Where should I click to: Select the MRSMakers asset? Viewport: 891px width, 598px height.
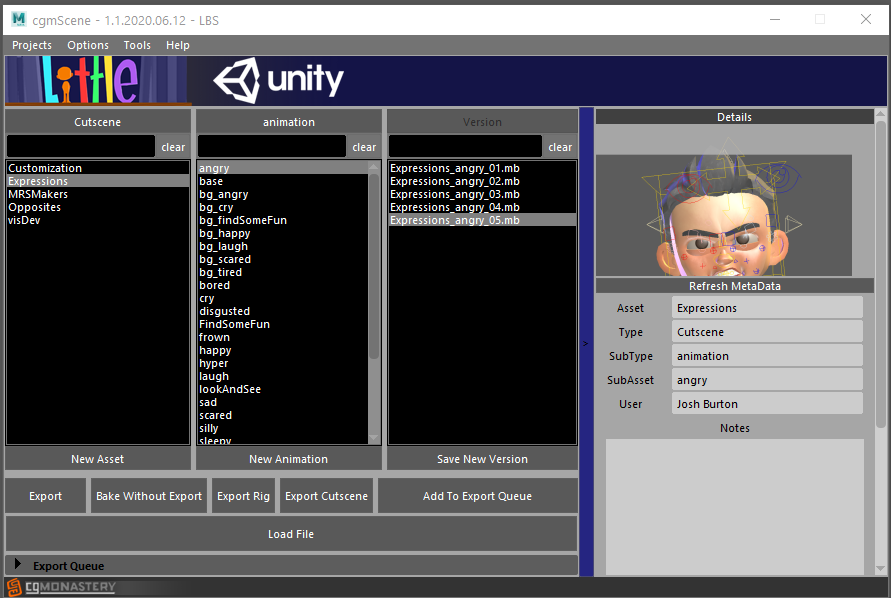click(x=98, y=194)
